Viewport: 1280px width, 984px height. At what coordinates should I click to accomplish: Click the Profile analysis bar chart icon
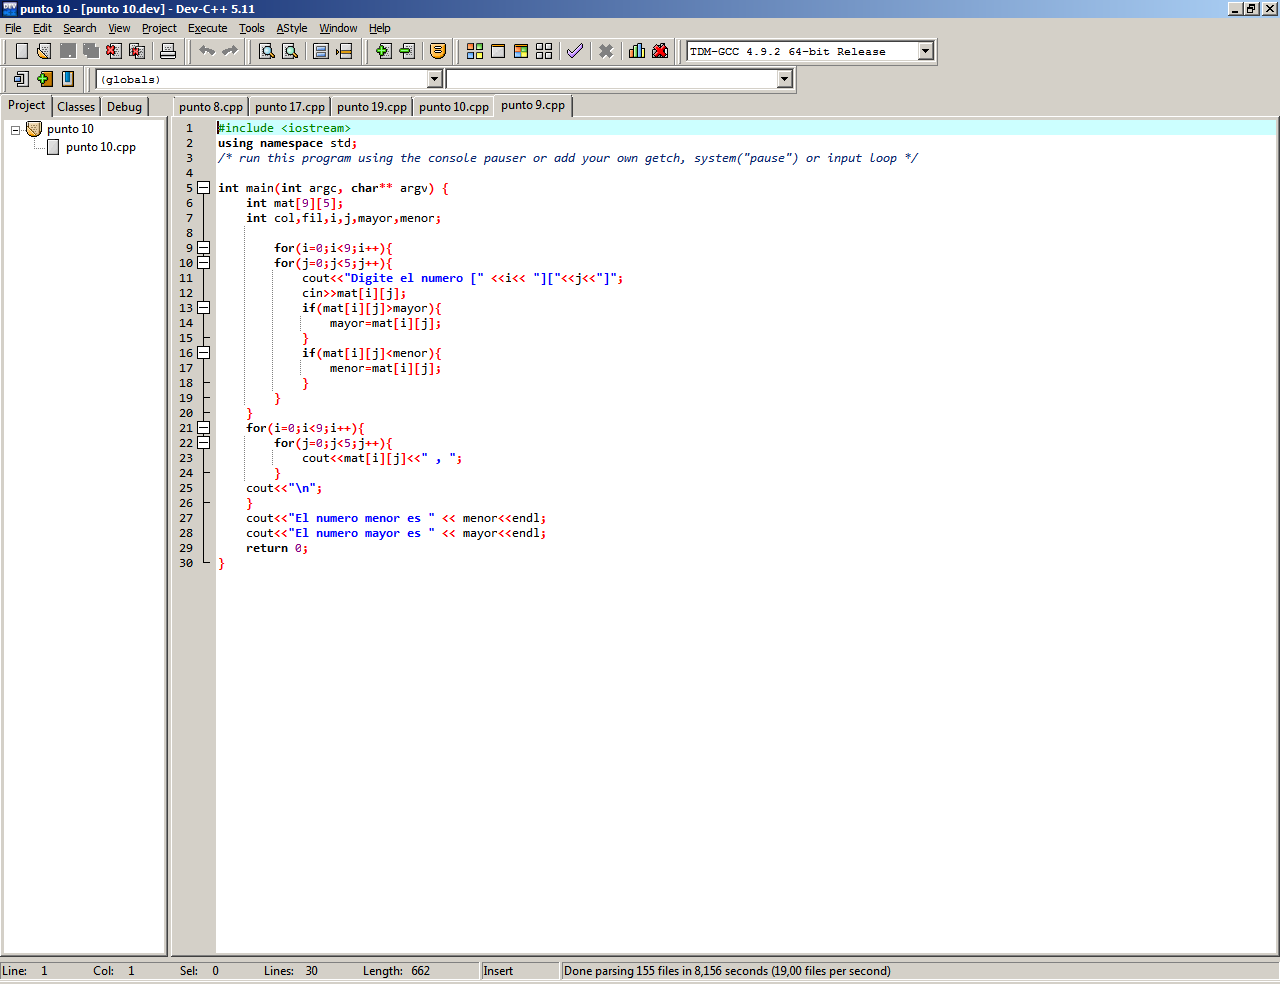636,51
